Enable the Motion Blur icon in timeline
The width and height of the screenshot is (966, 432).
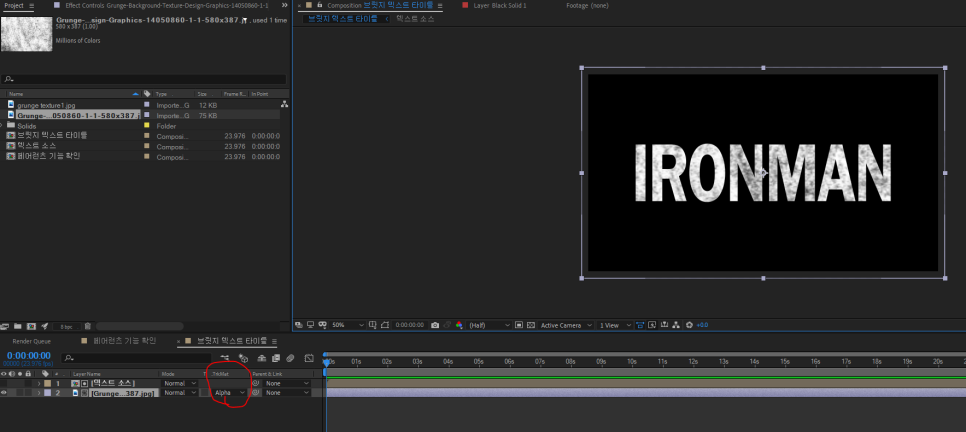click(x=290, y=357)
